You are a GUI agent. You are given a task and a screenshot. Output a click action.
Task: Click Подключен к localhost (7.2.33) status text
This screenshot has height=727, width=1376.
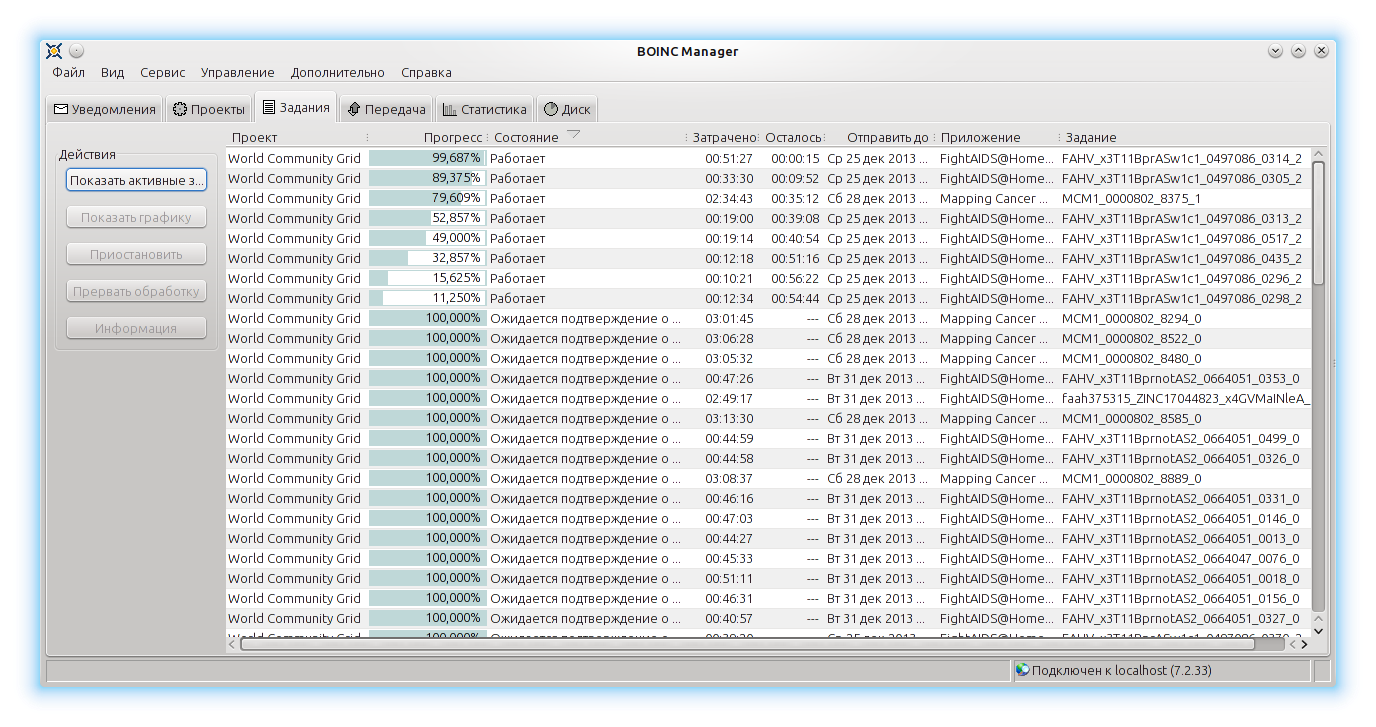[1121, 670]
